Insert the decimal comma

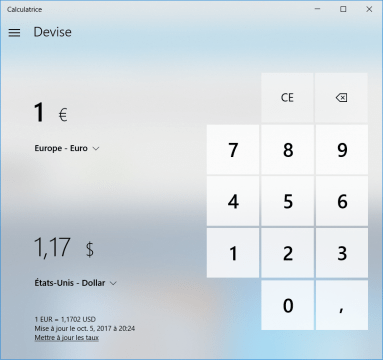[x=342, y=305]
